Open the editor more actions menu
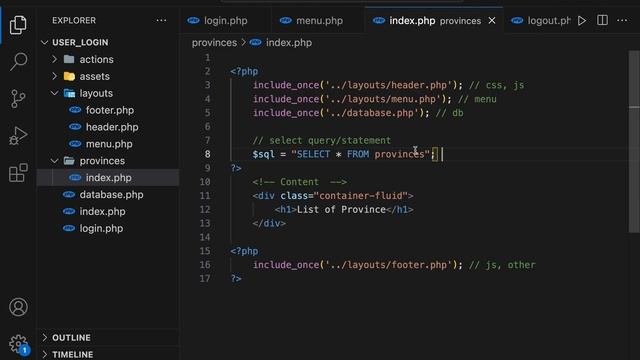 coord(622,20)
